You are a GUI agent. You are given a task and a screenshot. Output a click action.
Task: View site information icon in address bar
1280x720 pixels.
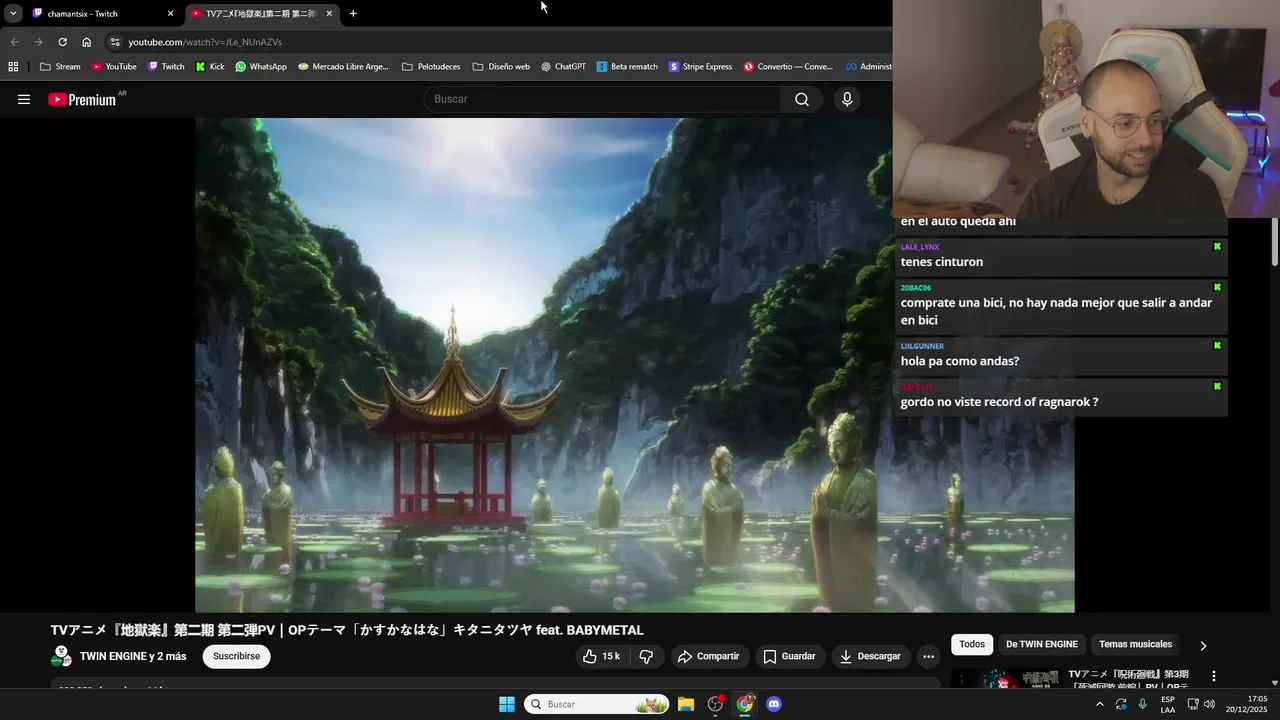pos(115,42)
